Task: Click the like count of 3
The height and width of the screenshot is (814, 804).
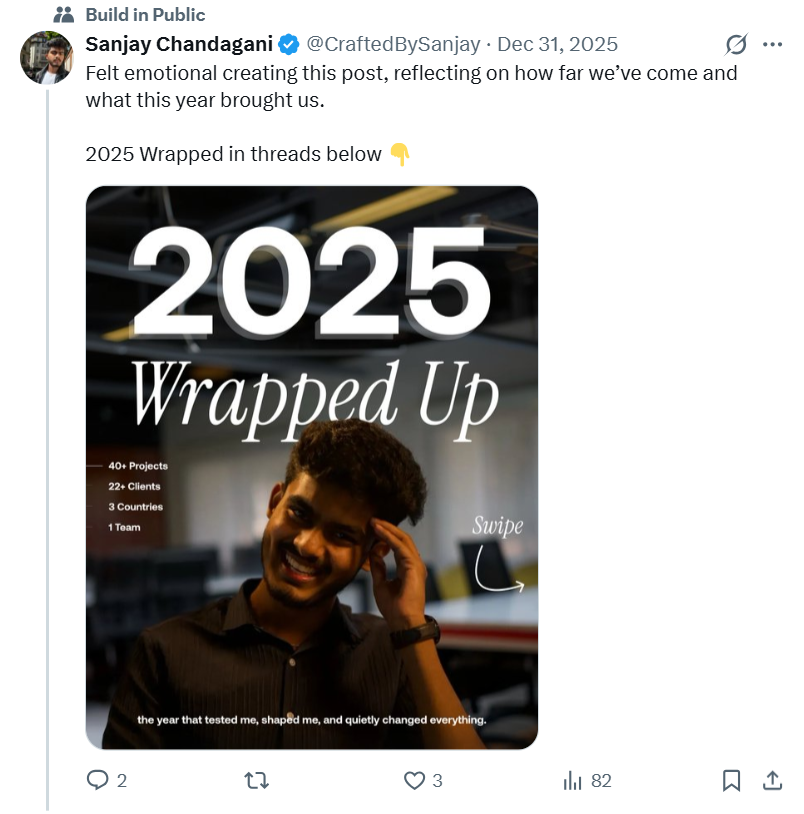Action: pyautogui.click(x=437, y=781)
